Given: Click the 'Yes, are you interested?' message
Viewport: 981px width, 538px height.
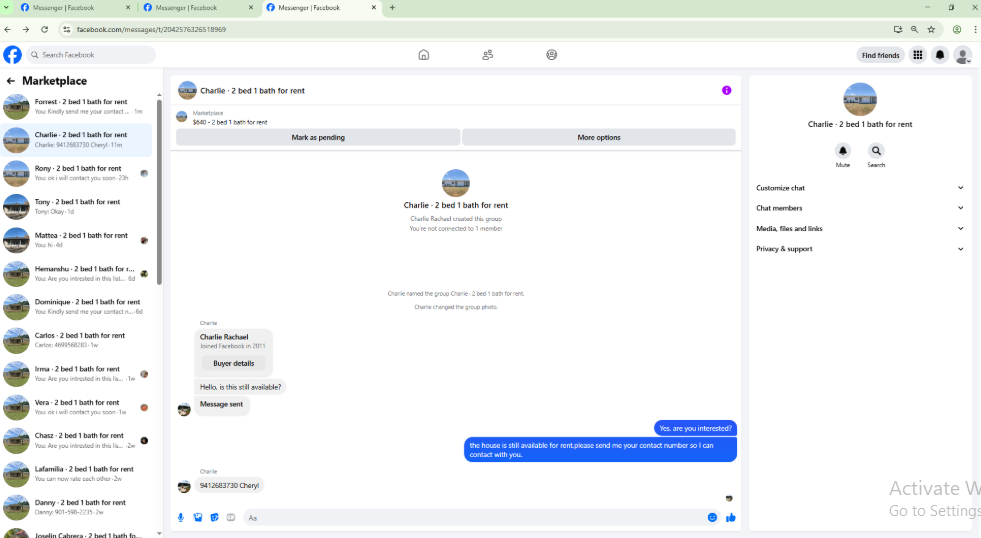Looking at the screenshot, I should [695, 429].
